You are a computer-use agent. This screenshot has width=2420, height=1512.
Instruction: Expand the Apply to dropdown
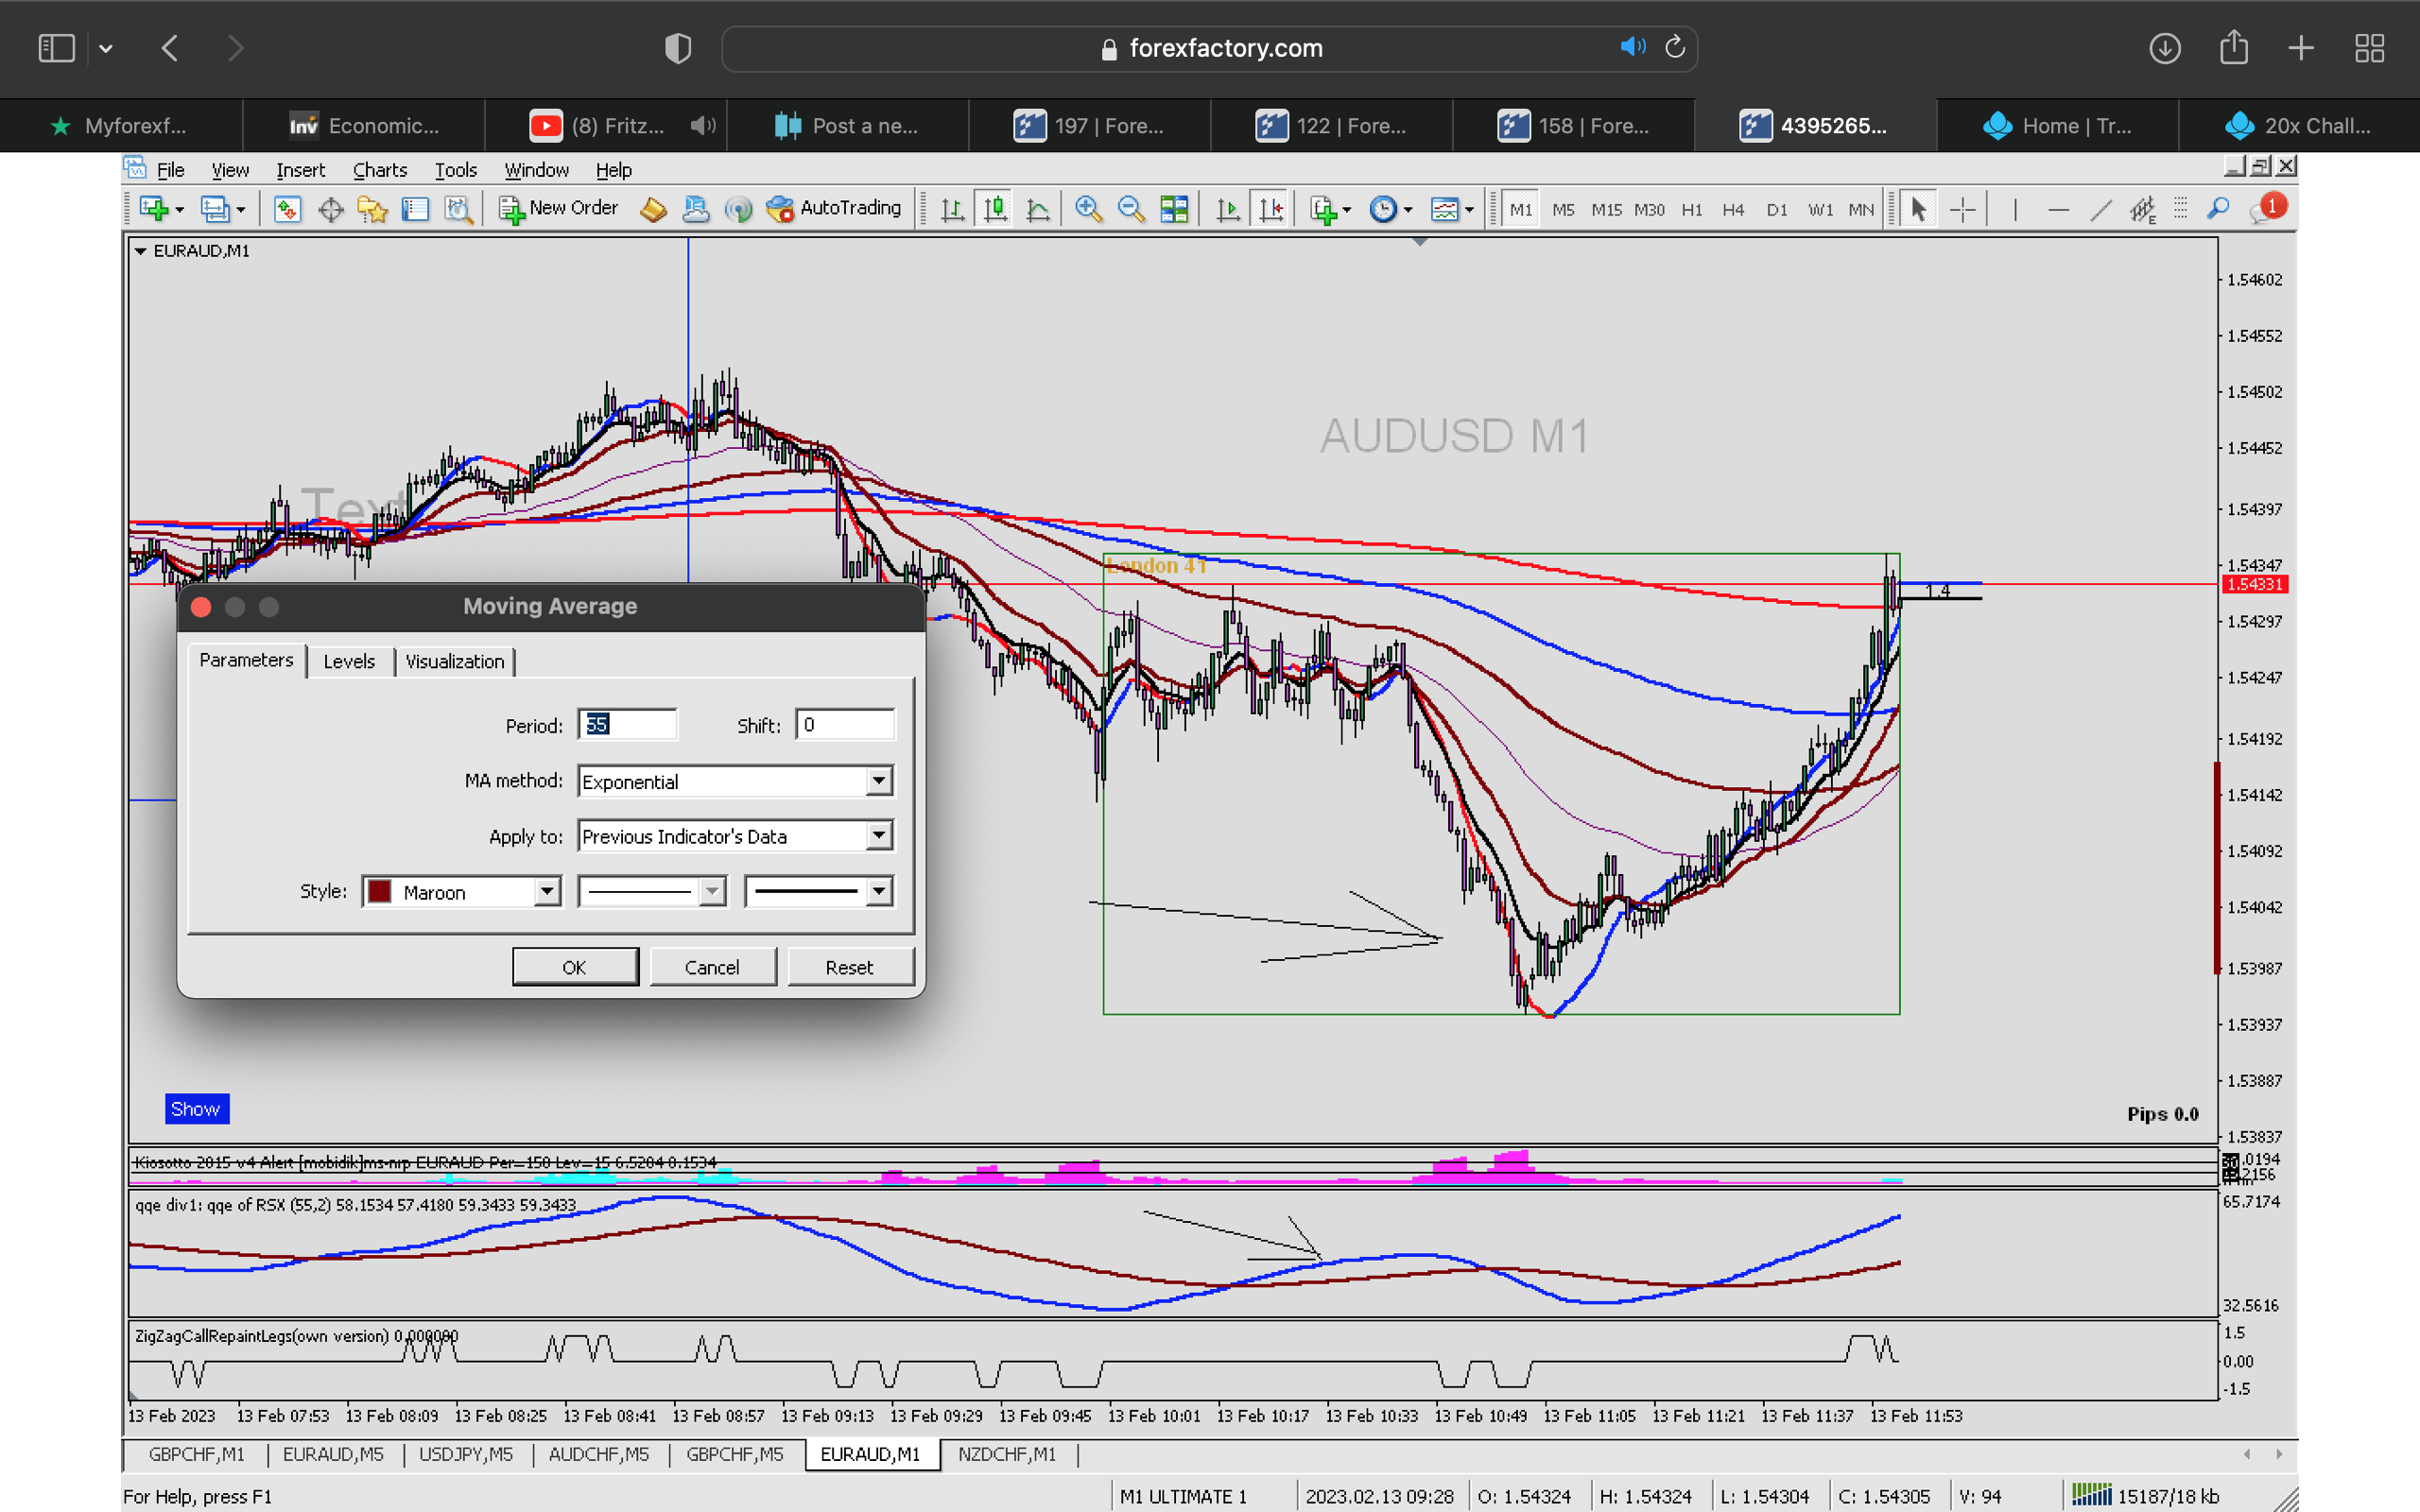(878, 836)
